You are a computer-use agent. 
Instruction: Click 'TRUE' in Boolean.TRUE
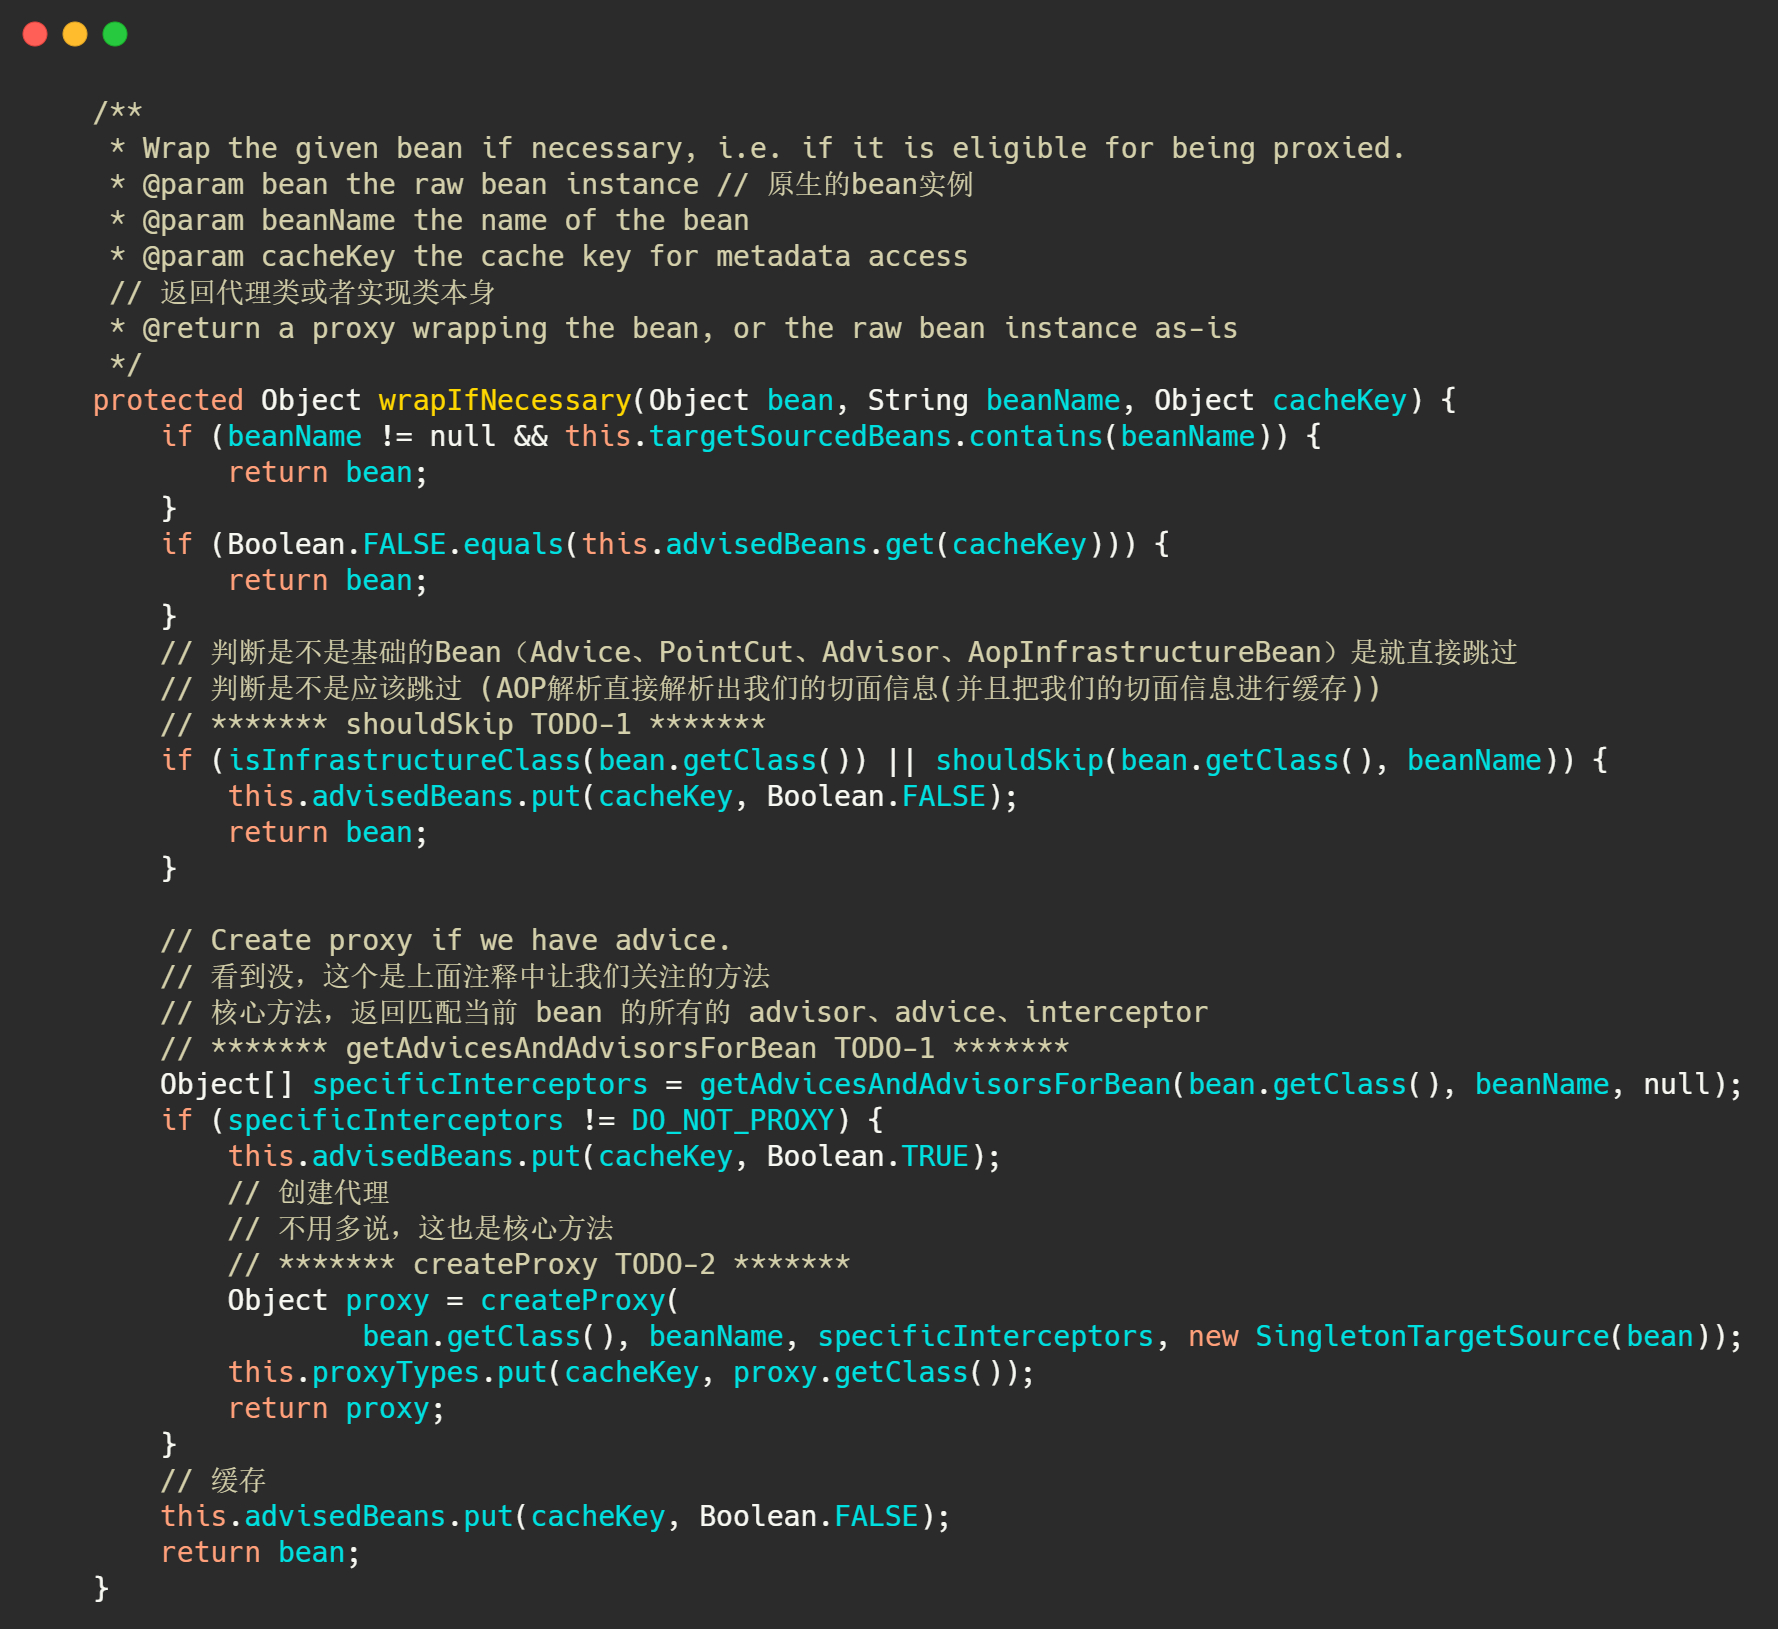tap(935, 1156)
